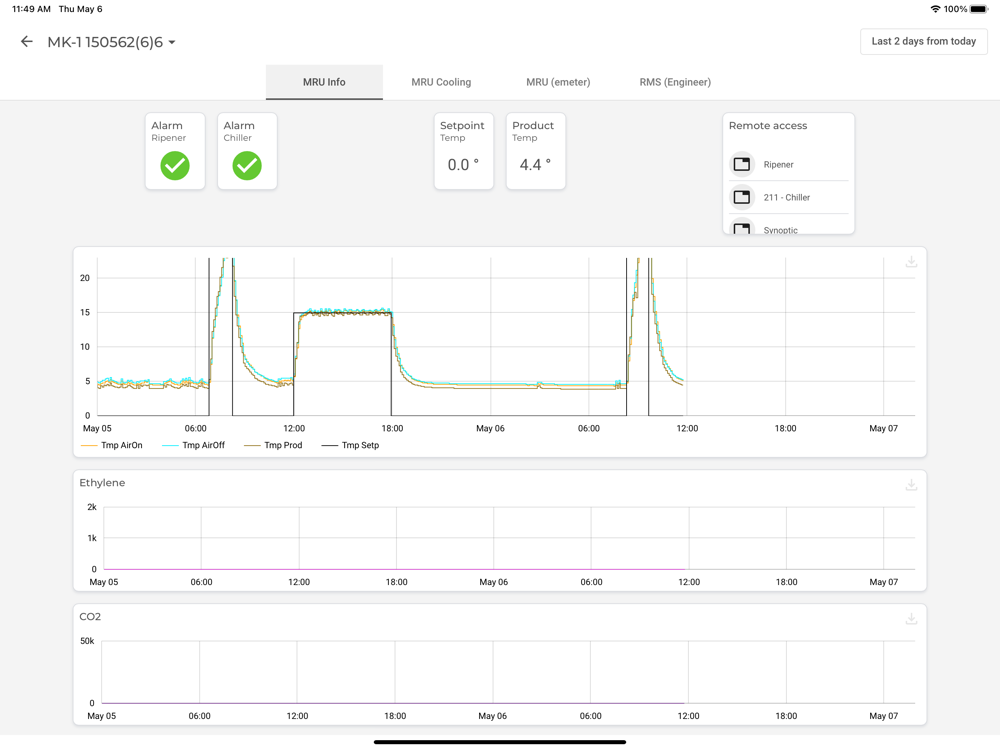Tap the iPad home indicator bar
This screenshot has width=1000, height=750.
[x=500, y=742]
